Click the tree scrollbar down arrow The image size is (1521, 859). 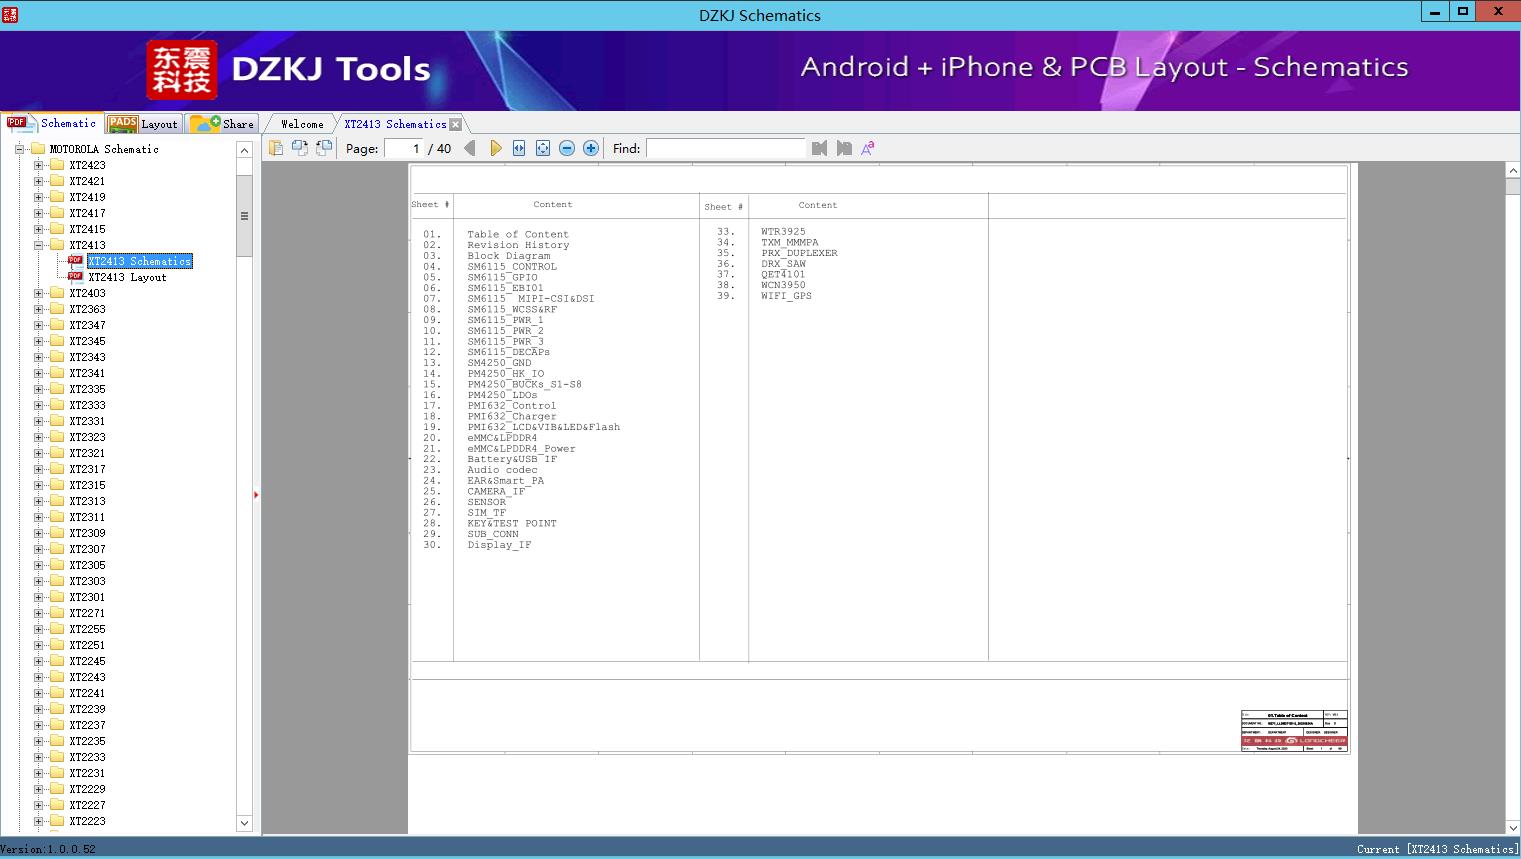(x=244, y=823)
